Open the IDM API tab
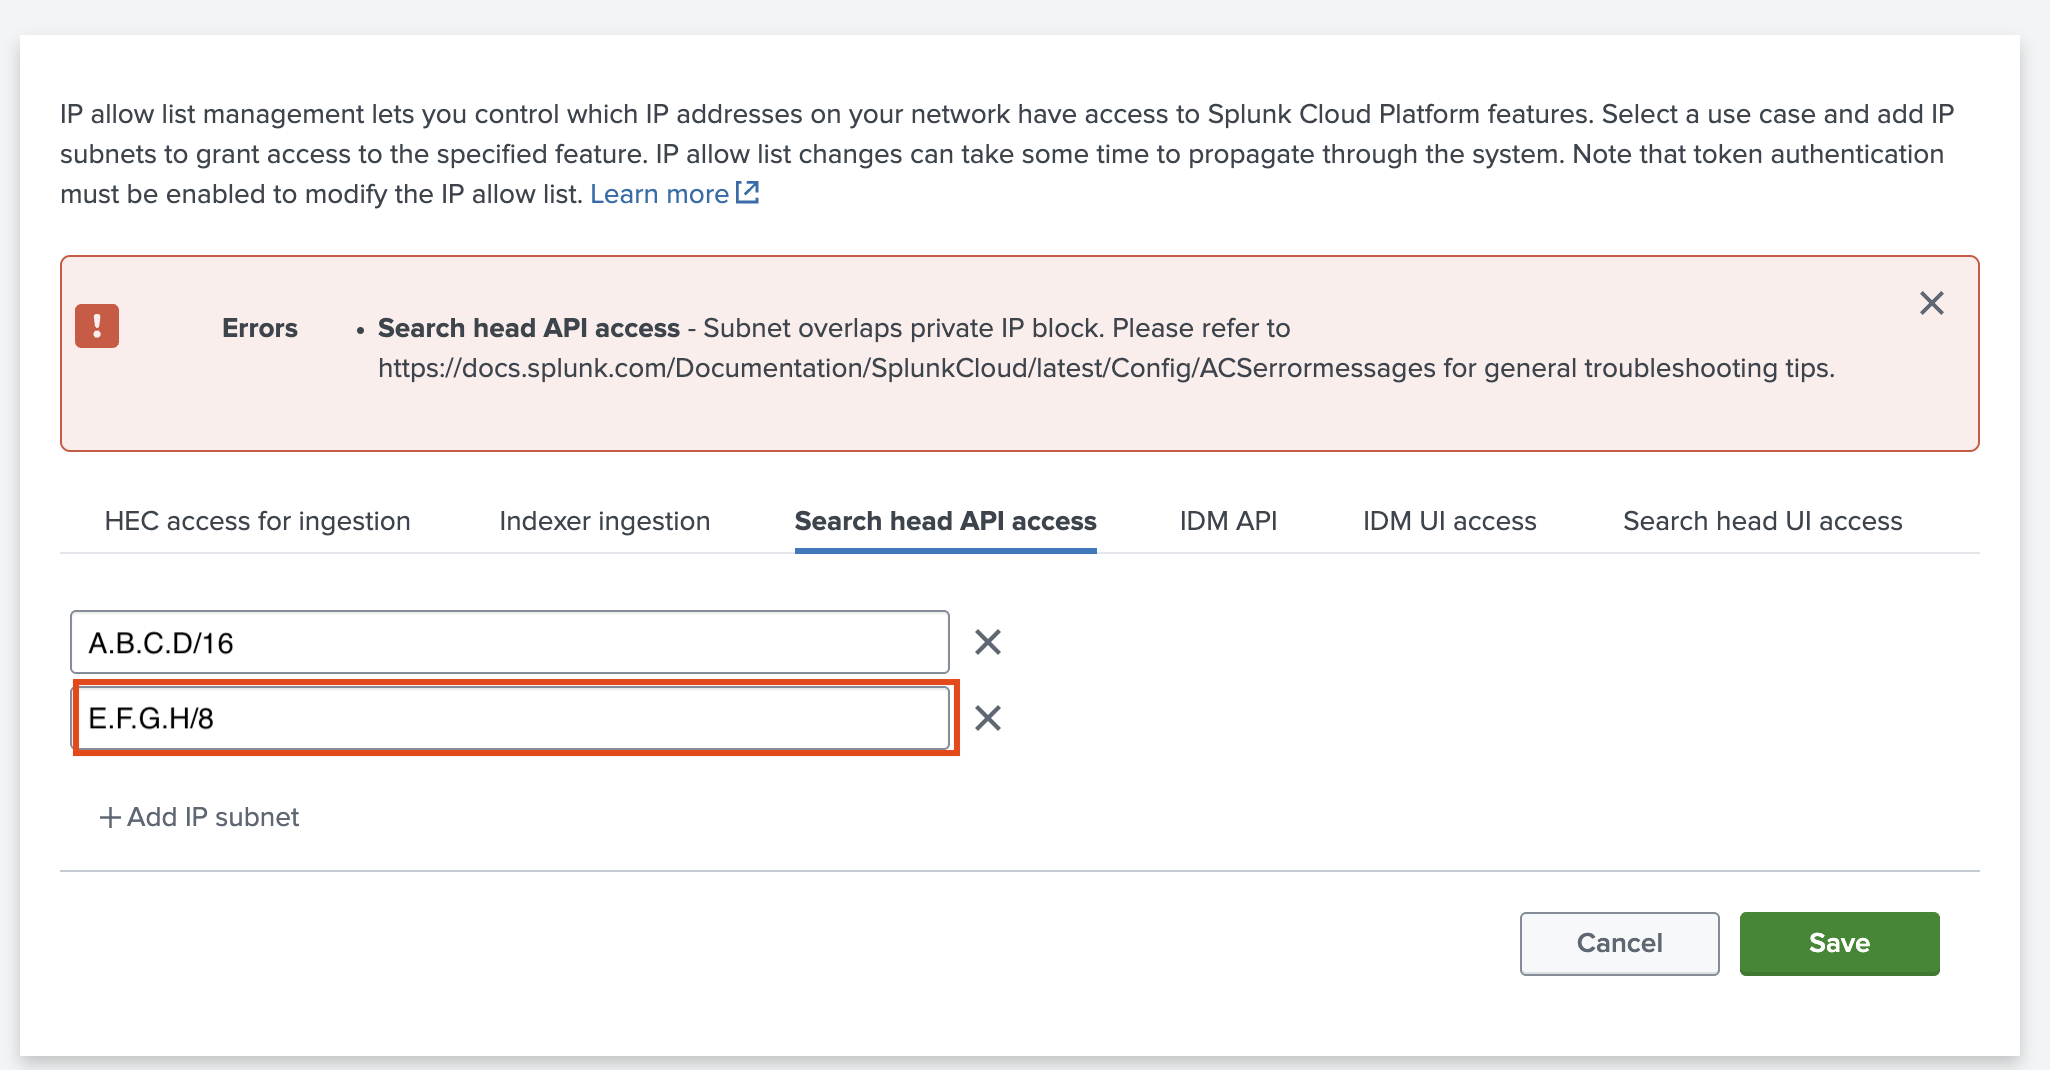 coord(1228,521)
